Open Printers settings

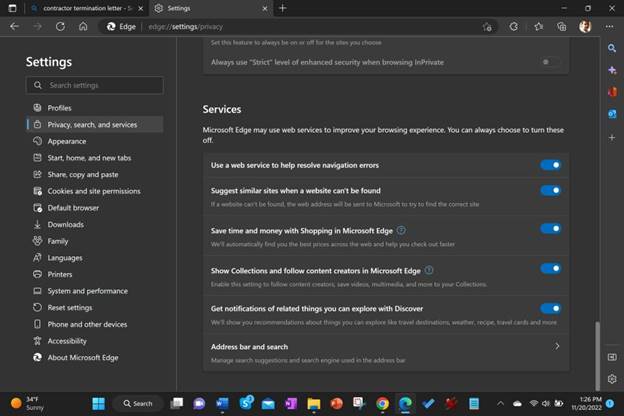pos(95,275)
